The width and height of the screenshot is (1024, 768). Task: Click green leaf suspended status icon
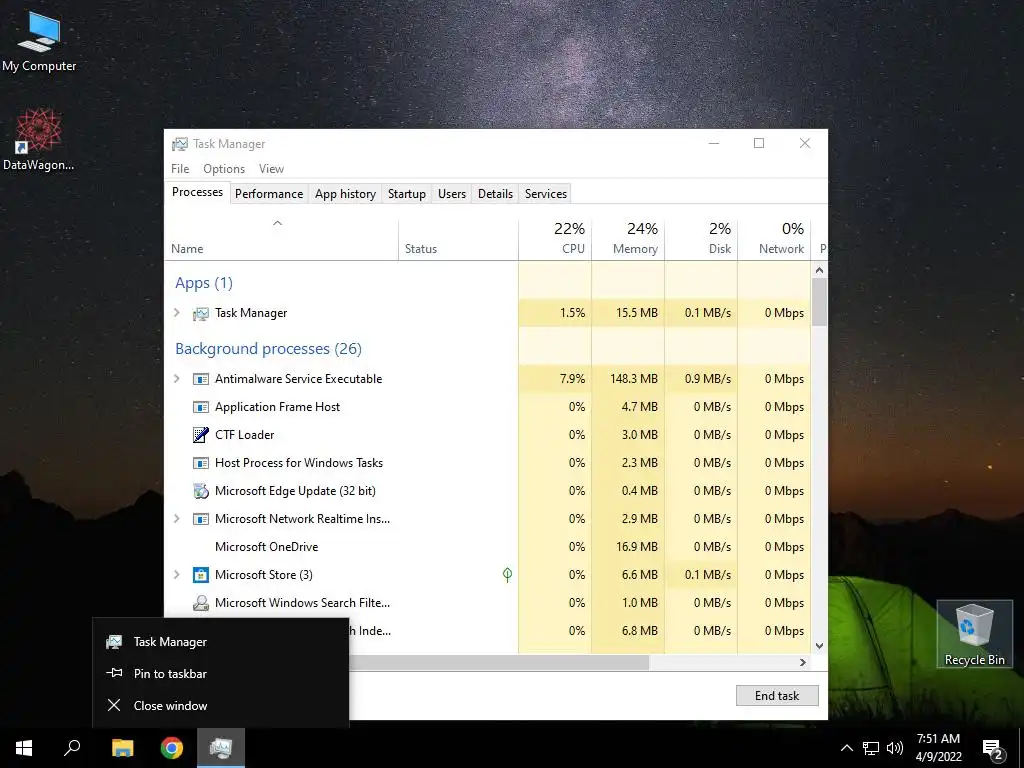[507, 575]
